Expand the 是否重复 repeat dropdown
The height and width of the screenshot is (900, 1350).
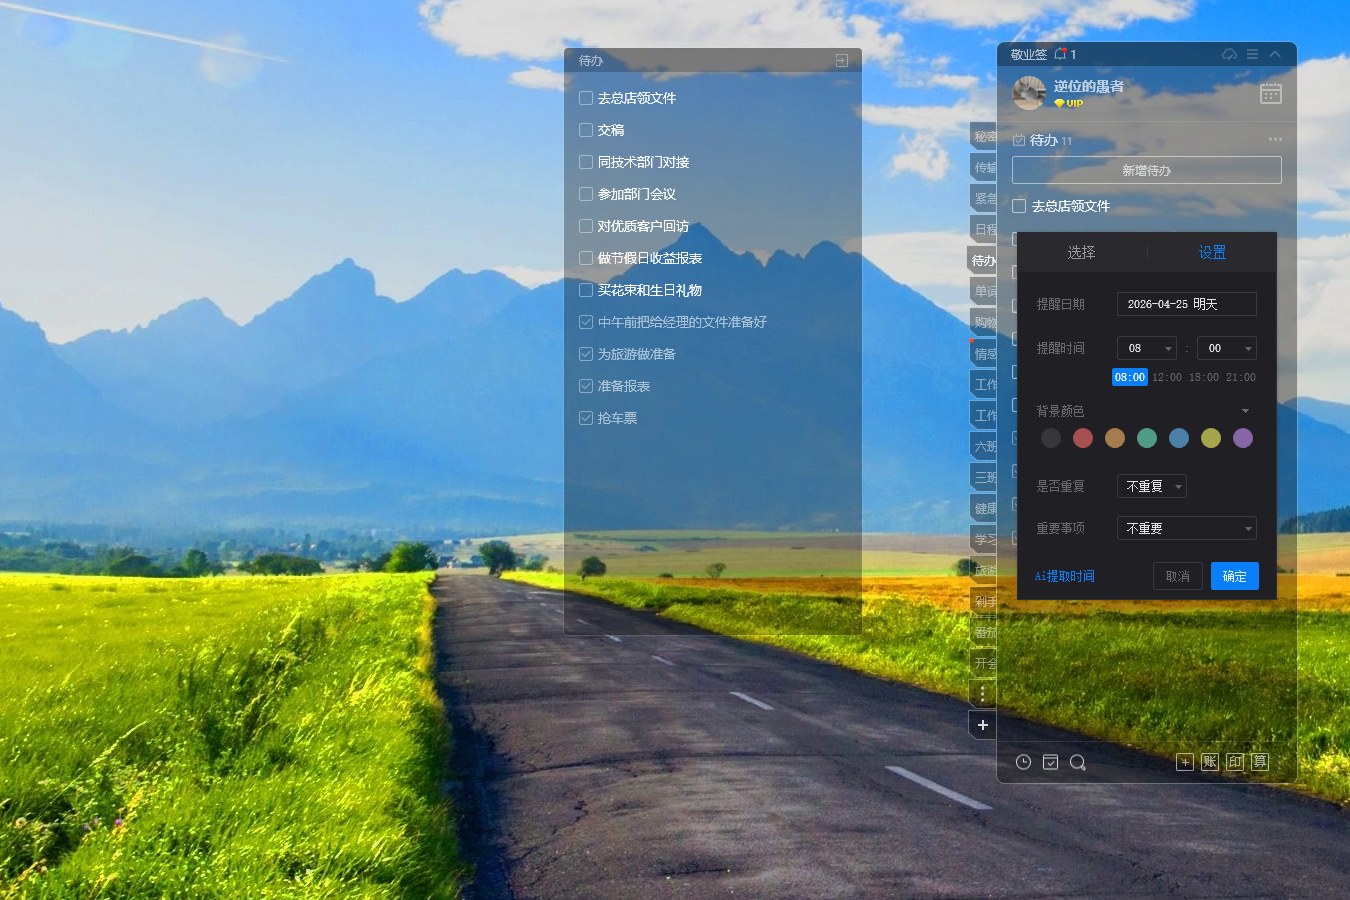(1151, 486)
